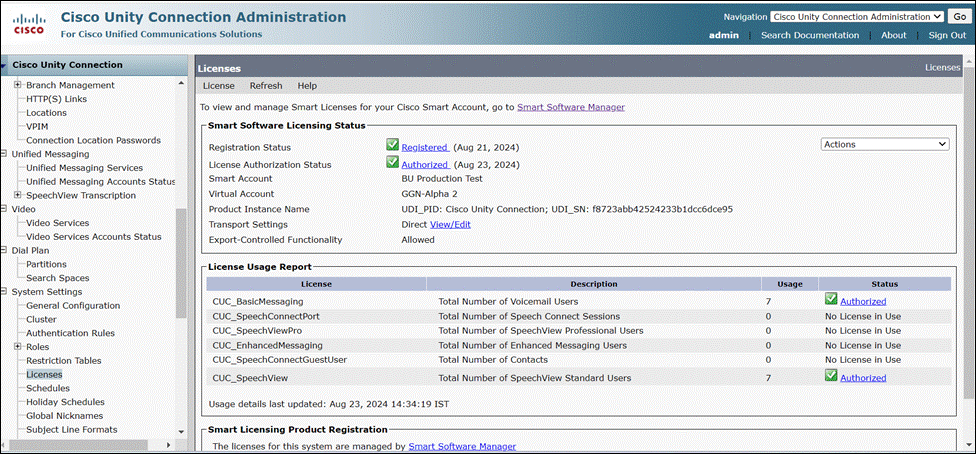Click the left navigation panel scrollbar
Image resolution: width=976 pixels, height=454 pixels.
(181, 260)
